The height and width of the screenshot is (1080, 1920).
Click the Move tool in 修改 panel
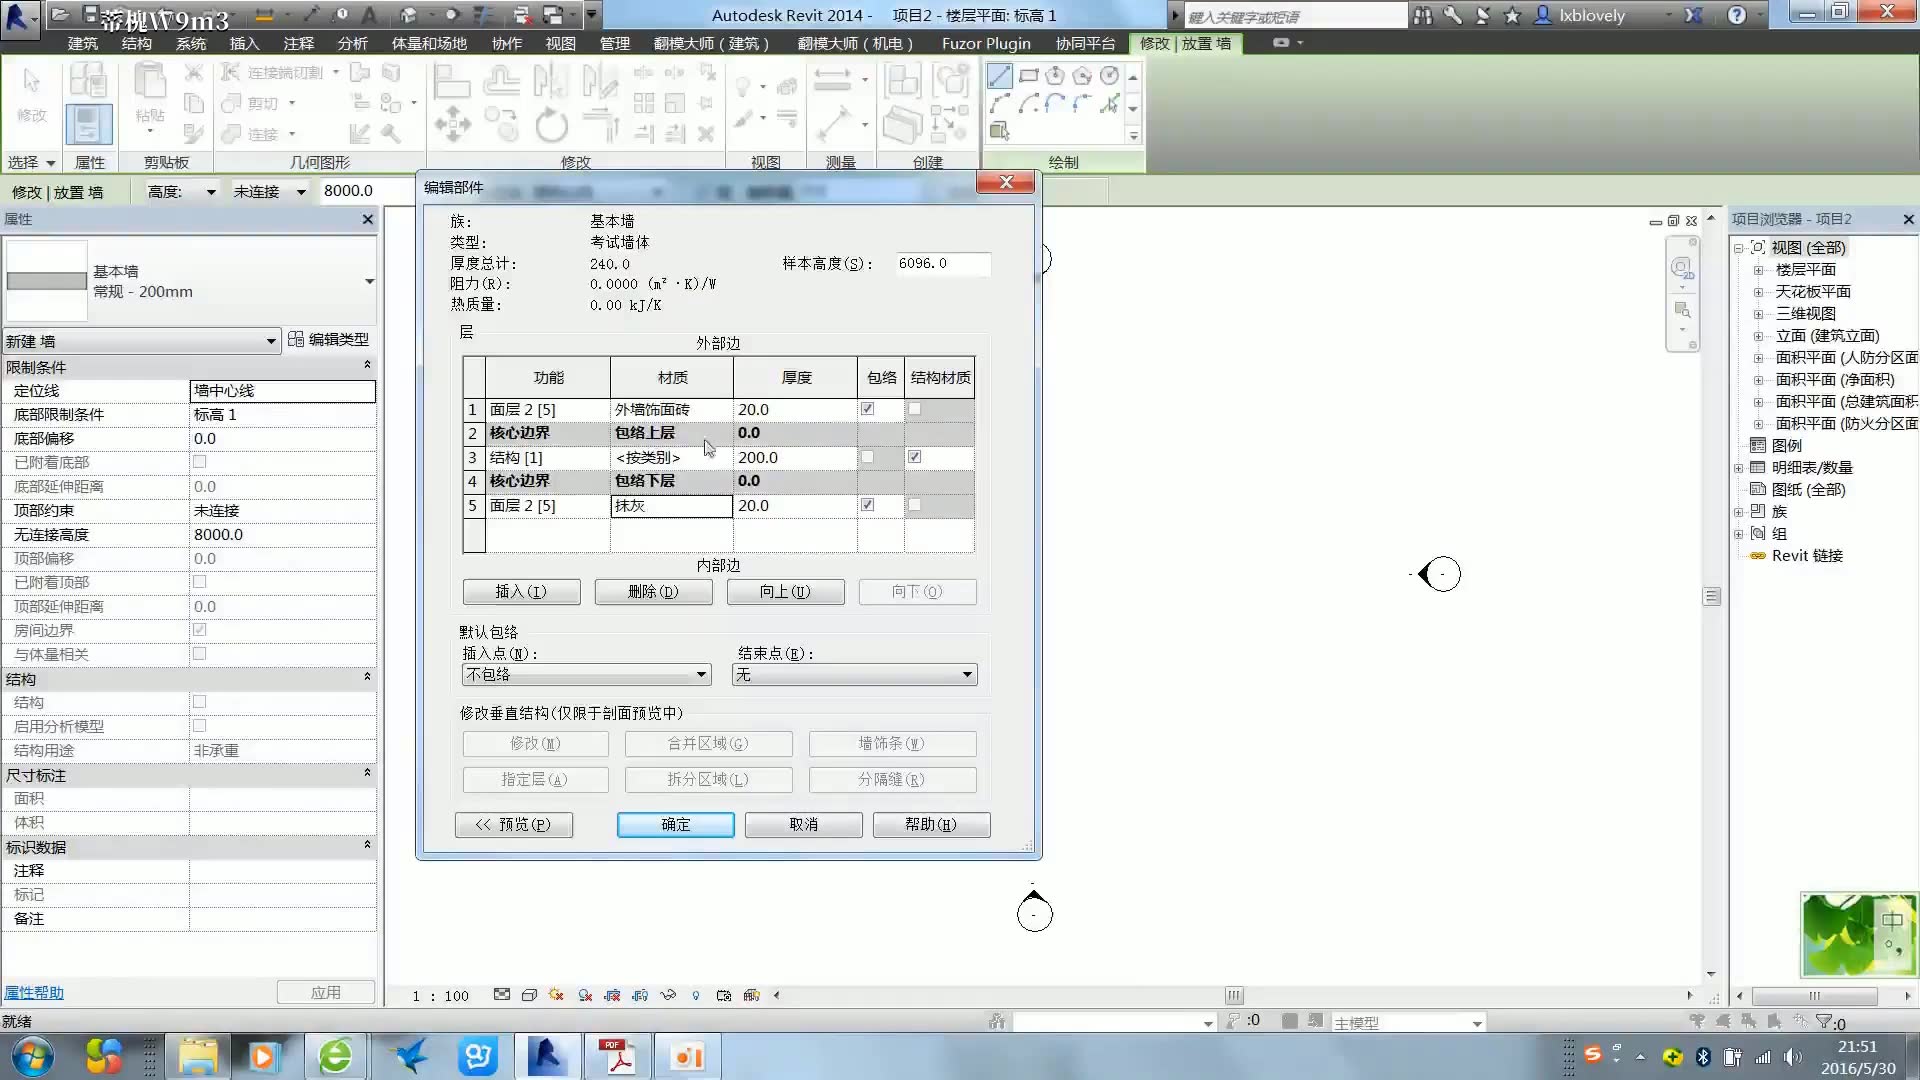[453, 125]
